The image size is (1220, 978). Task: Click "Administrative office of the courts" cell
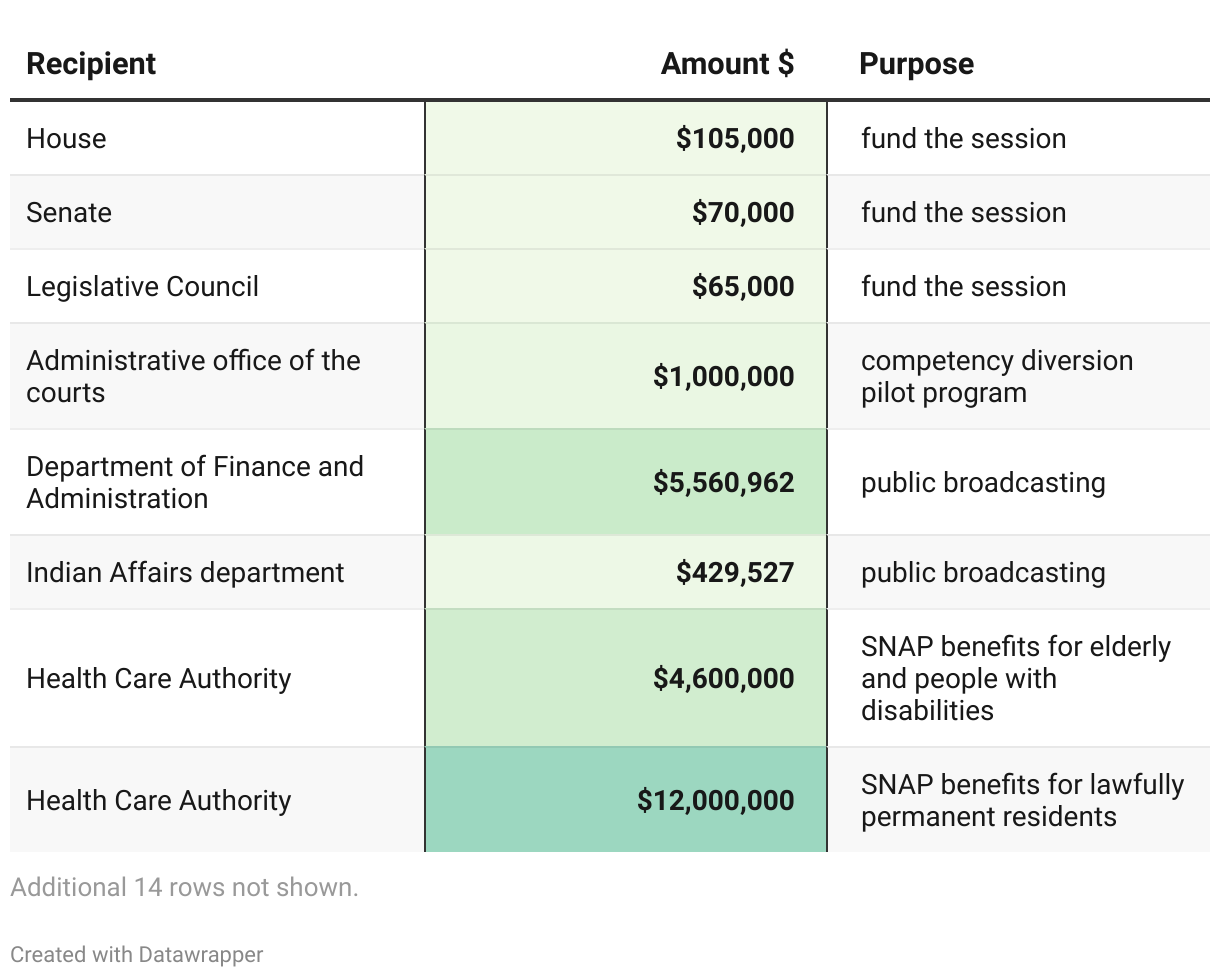193,376
